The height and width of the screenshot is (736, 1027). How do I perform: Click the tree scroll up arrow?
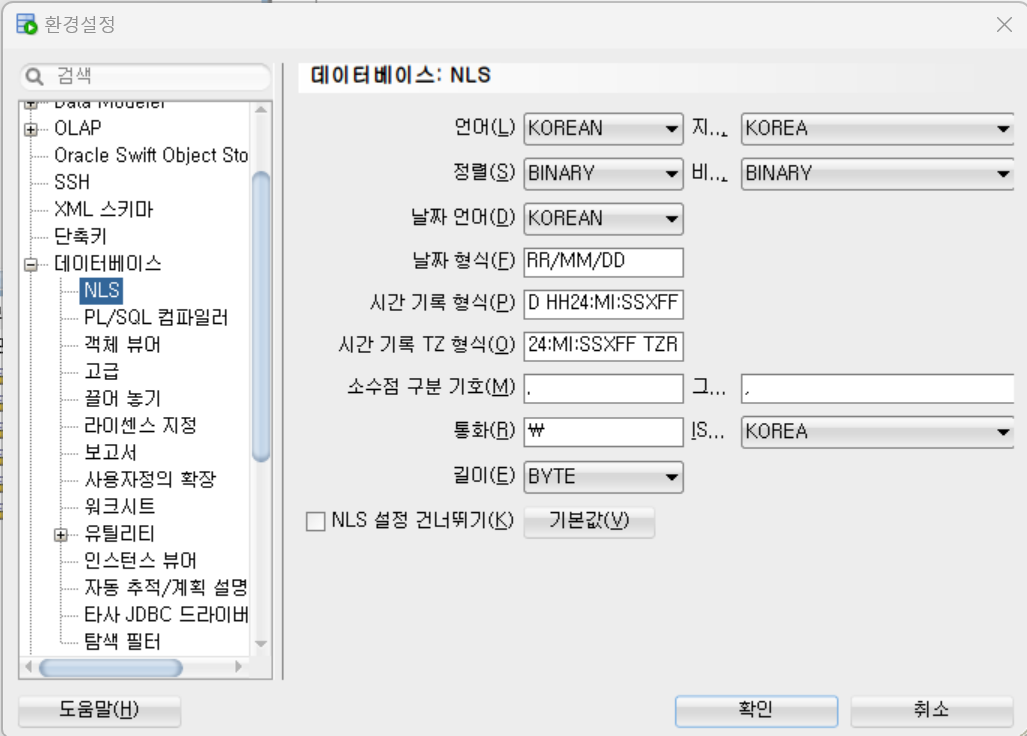click(x=261, y=110)
